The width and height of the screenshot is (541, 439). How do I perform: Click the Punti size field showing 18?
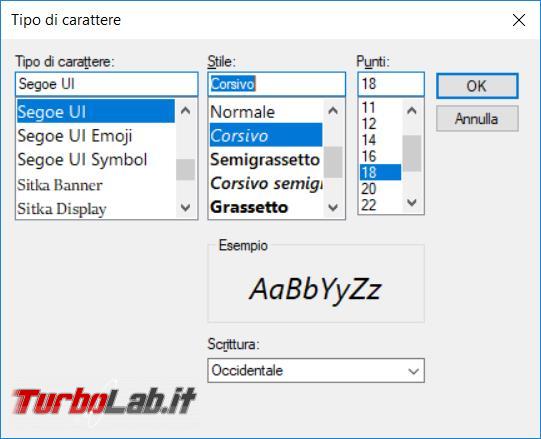(x=391, y=84)
